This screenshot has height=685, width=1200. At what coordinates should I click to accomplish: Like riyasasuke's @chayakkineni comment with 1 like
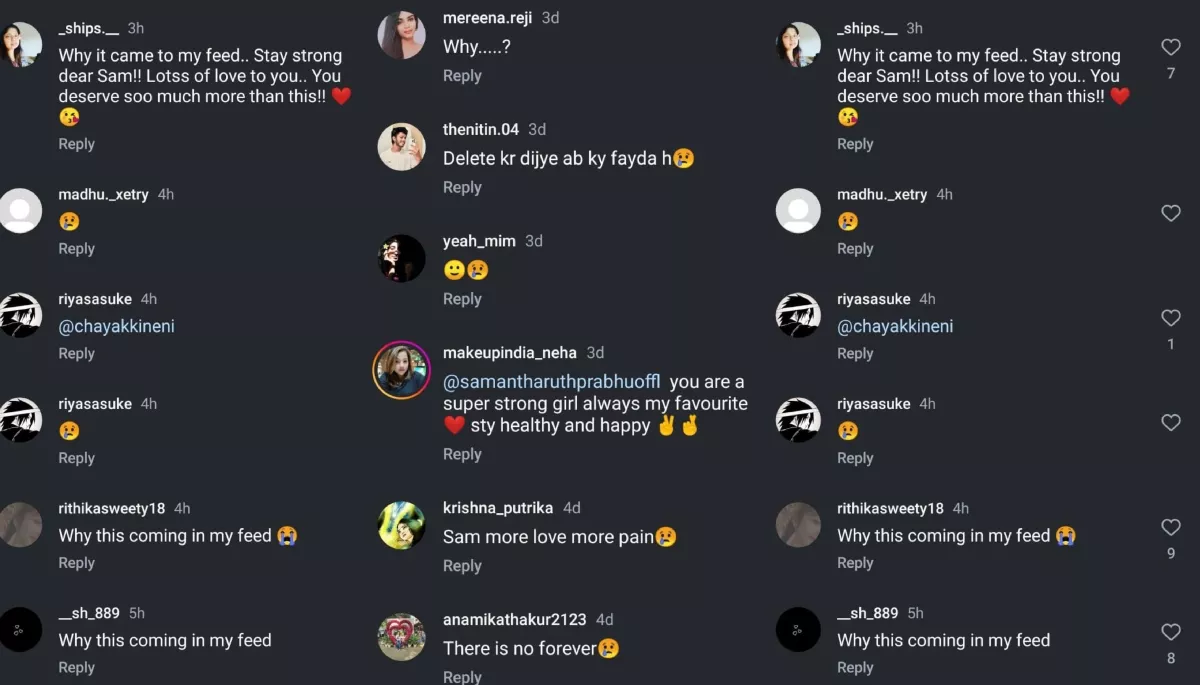[1171, 318]
